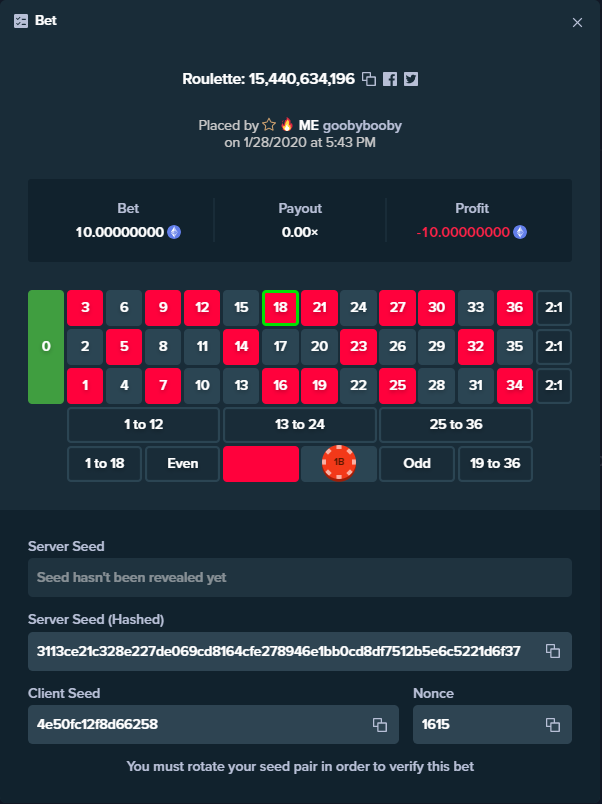Share the bet on Twitter
602x804 pixels.
click(x=411, y=79)
